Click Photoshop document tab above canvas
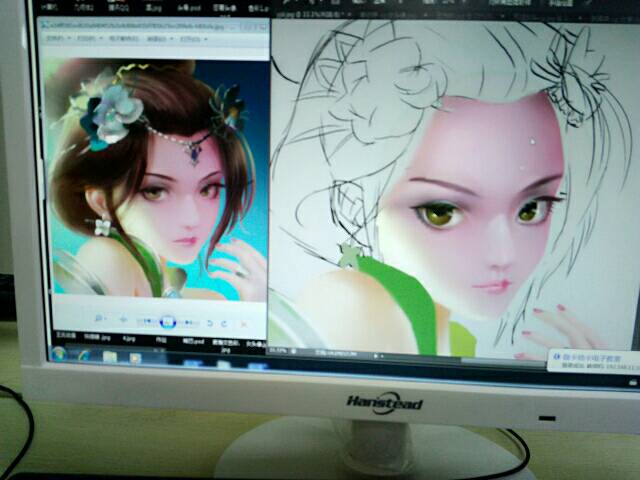Viewport: 640px width, 480px height. pyautogui.click(x=314, y=14)
